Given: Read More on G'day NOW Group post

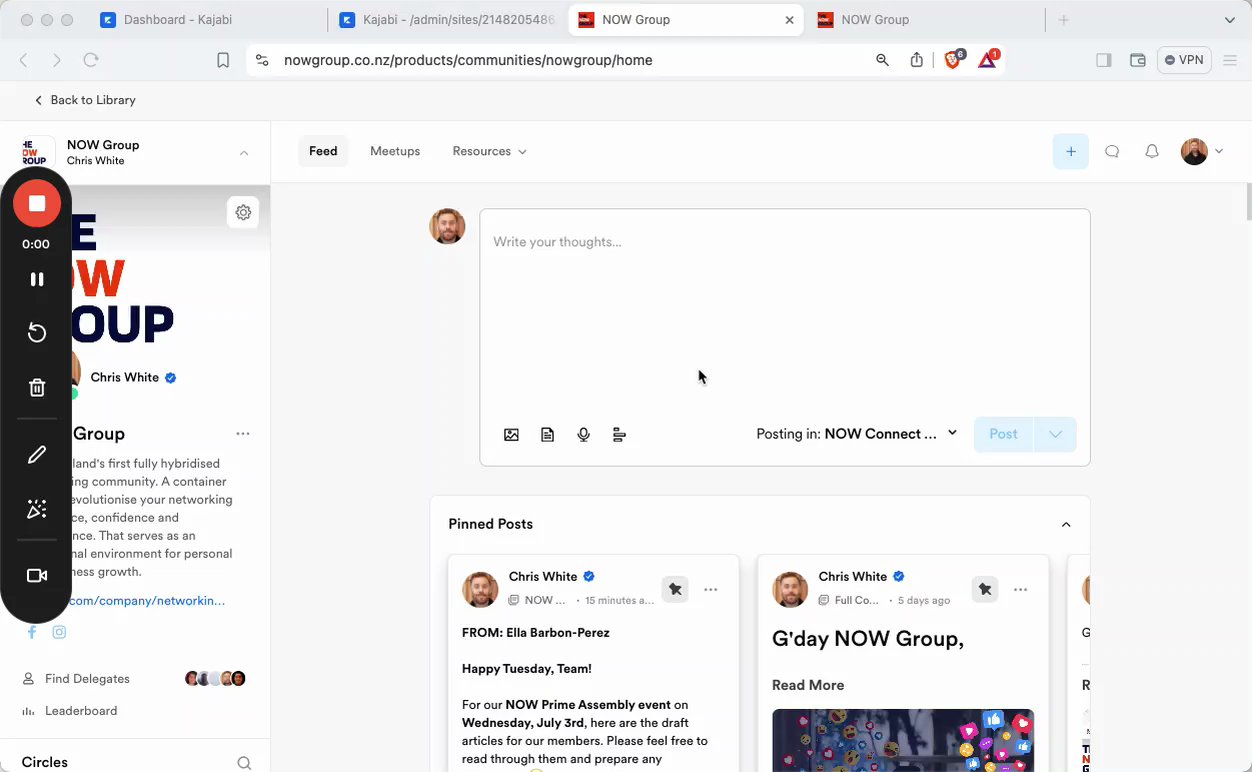Looking at the screenshot, I should [x=808, y=685].
